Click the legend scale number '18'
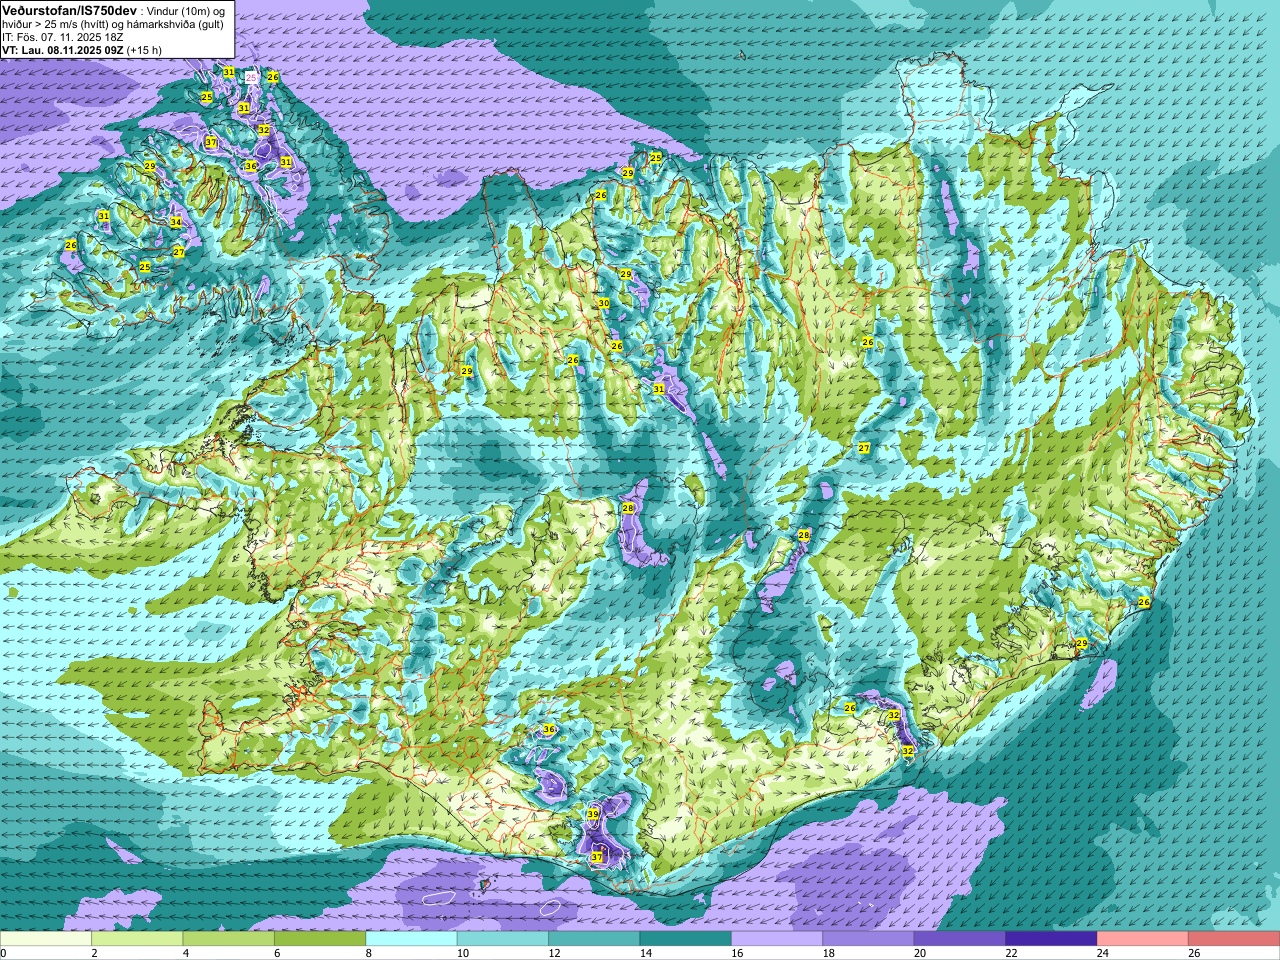Image resolution: width=1280 pixels, height=960 pixels. 829,953
